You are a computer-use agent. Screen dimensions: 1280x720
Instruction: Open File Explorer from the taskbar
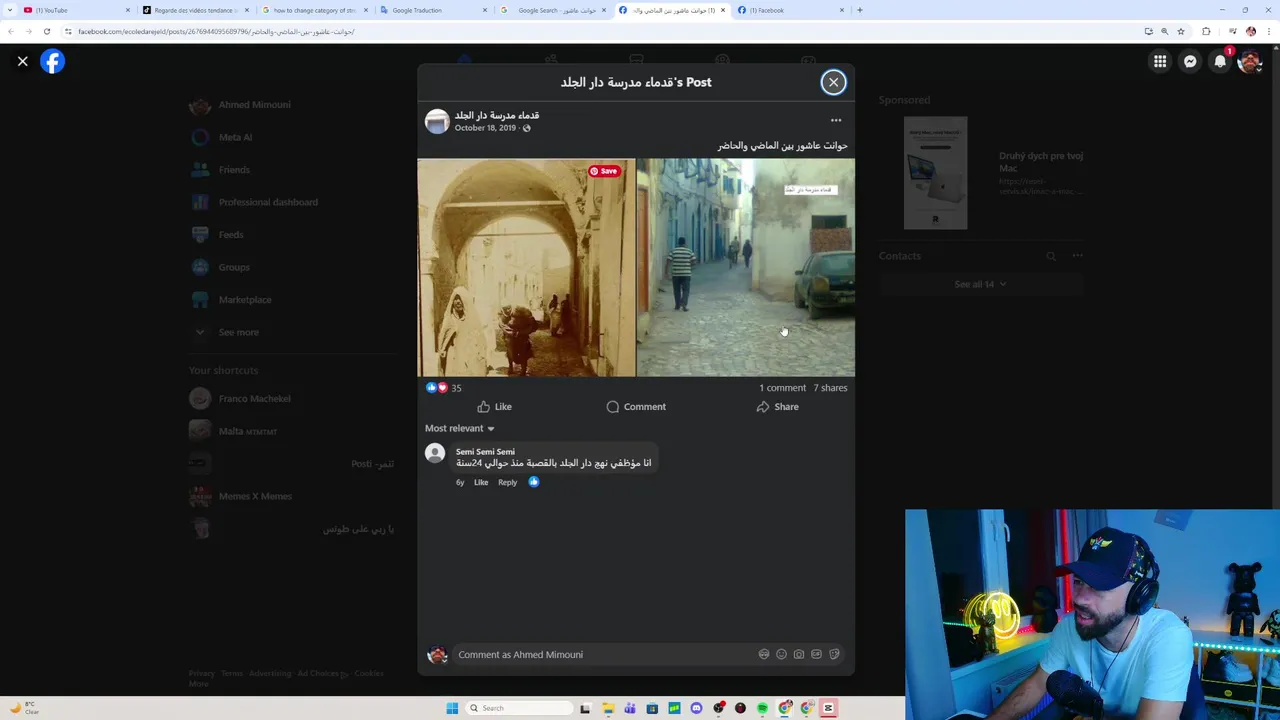[608, 708]
